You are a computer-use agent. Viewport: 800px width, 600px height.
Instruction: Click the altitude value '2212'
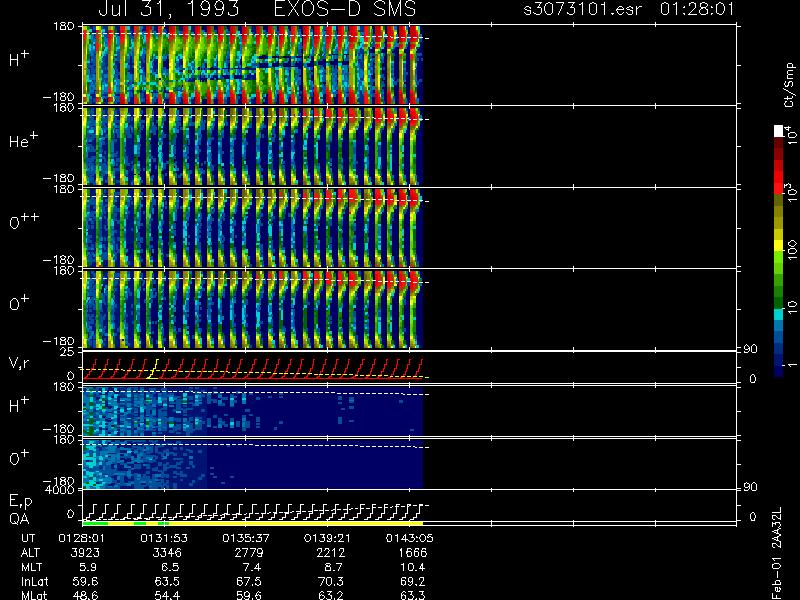coord(331,553)
